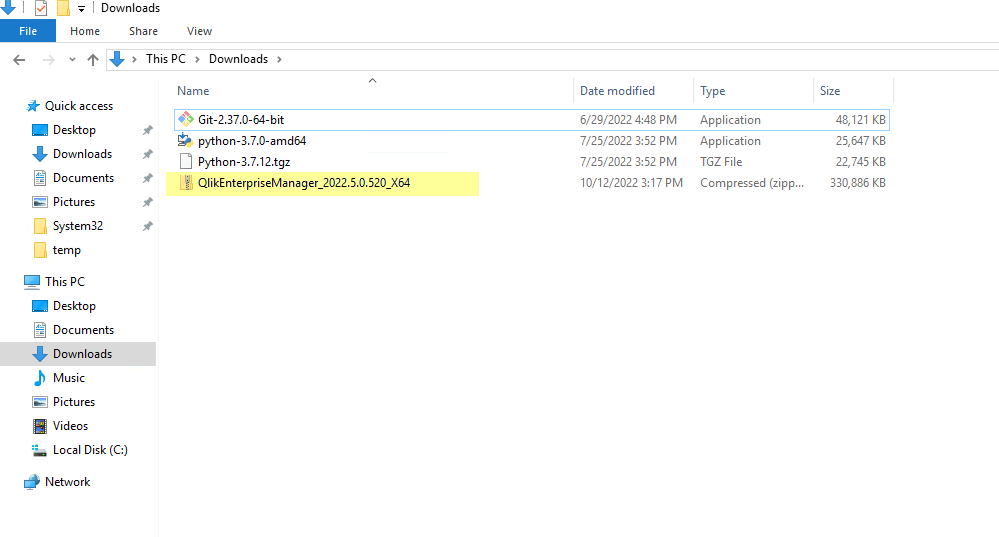
Task: Select the python-3.7.0-amd64 installer icon
Action: 185,140
